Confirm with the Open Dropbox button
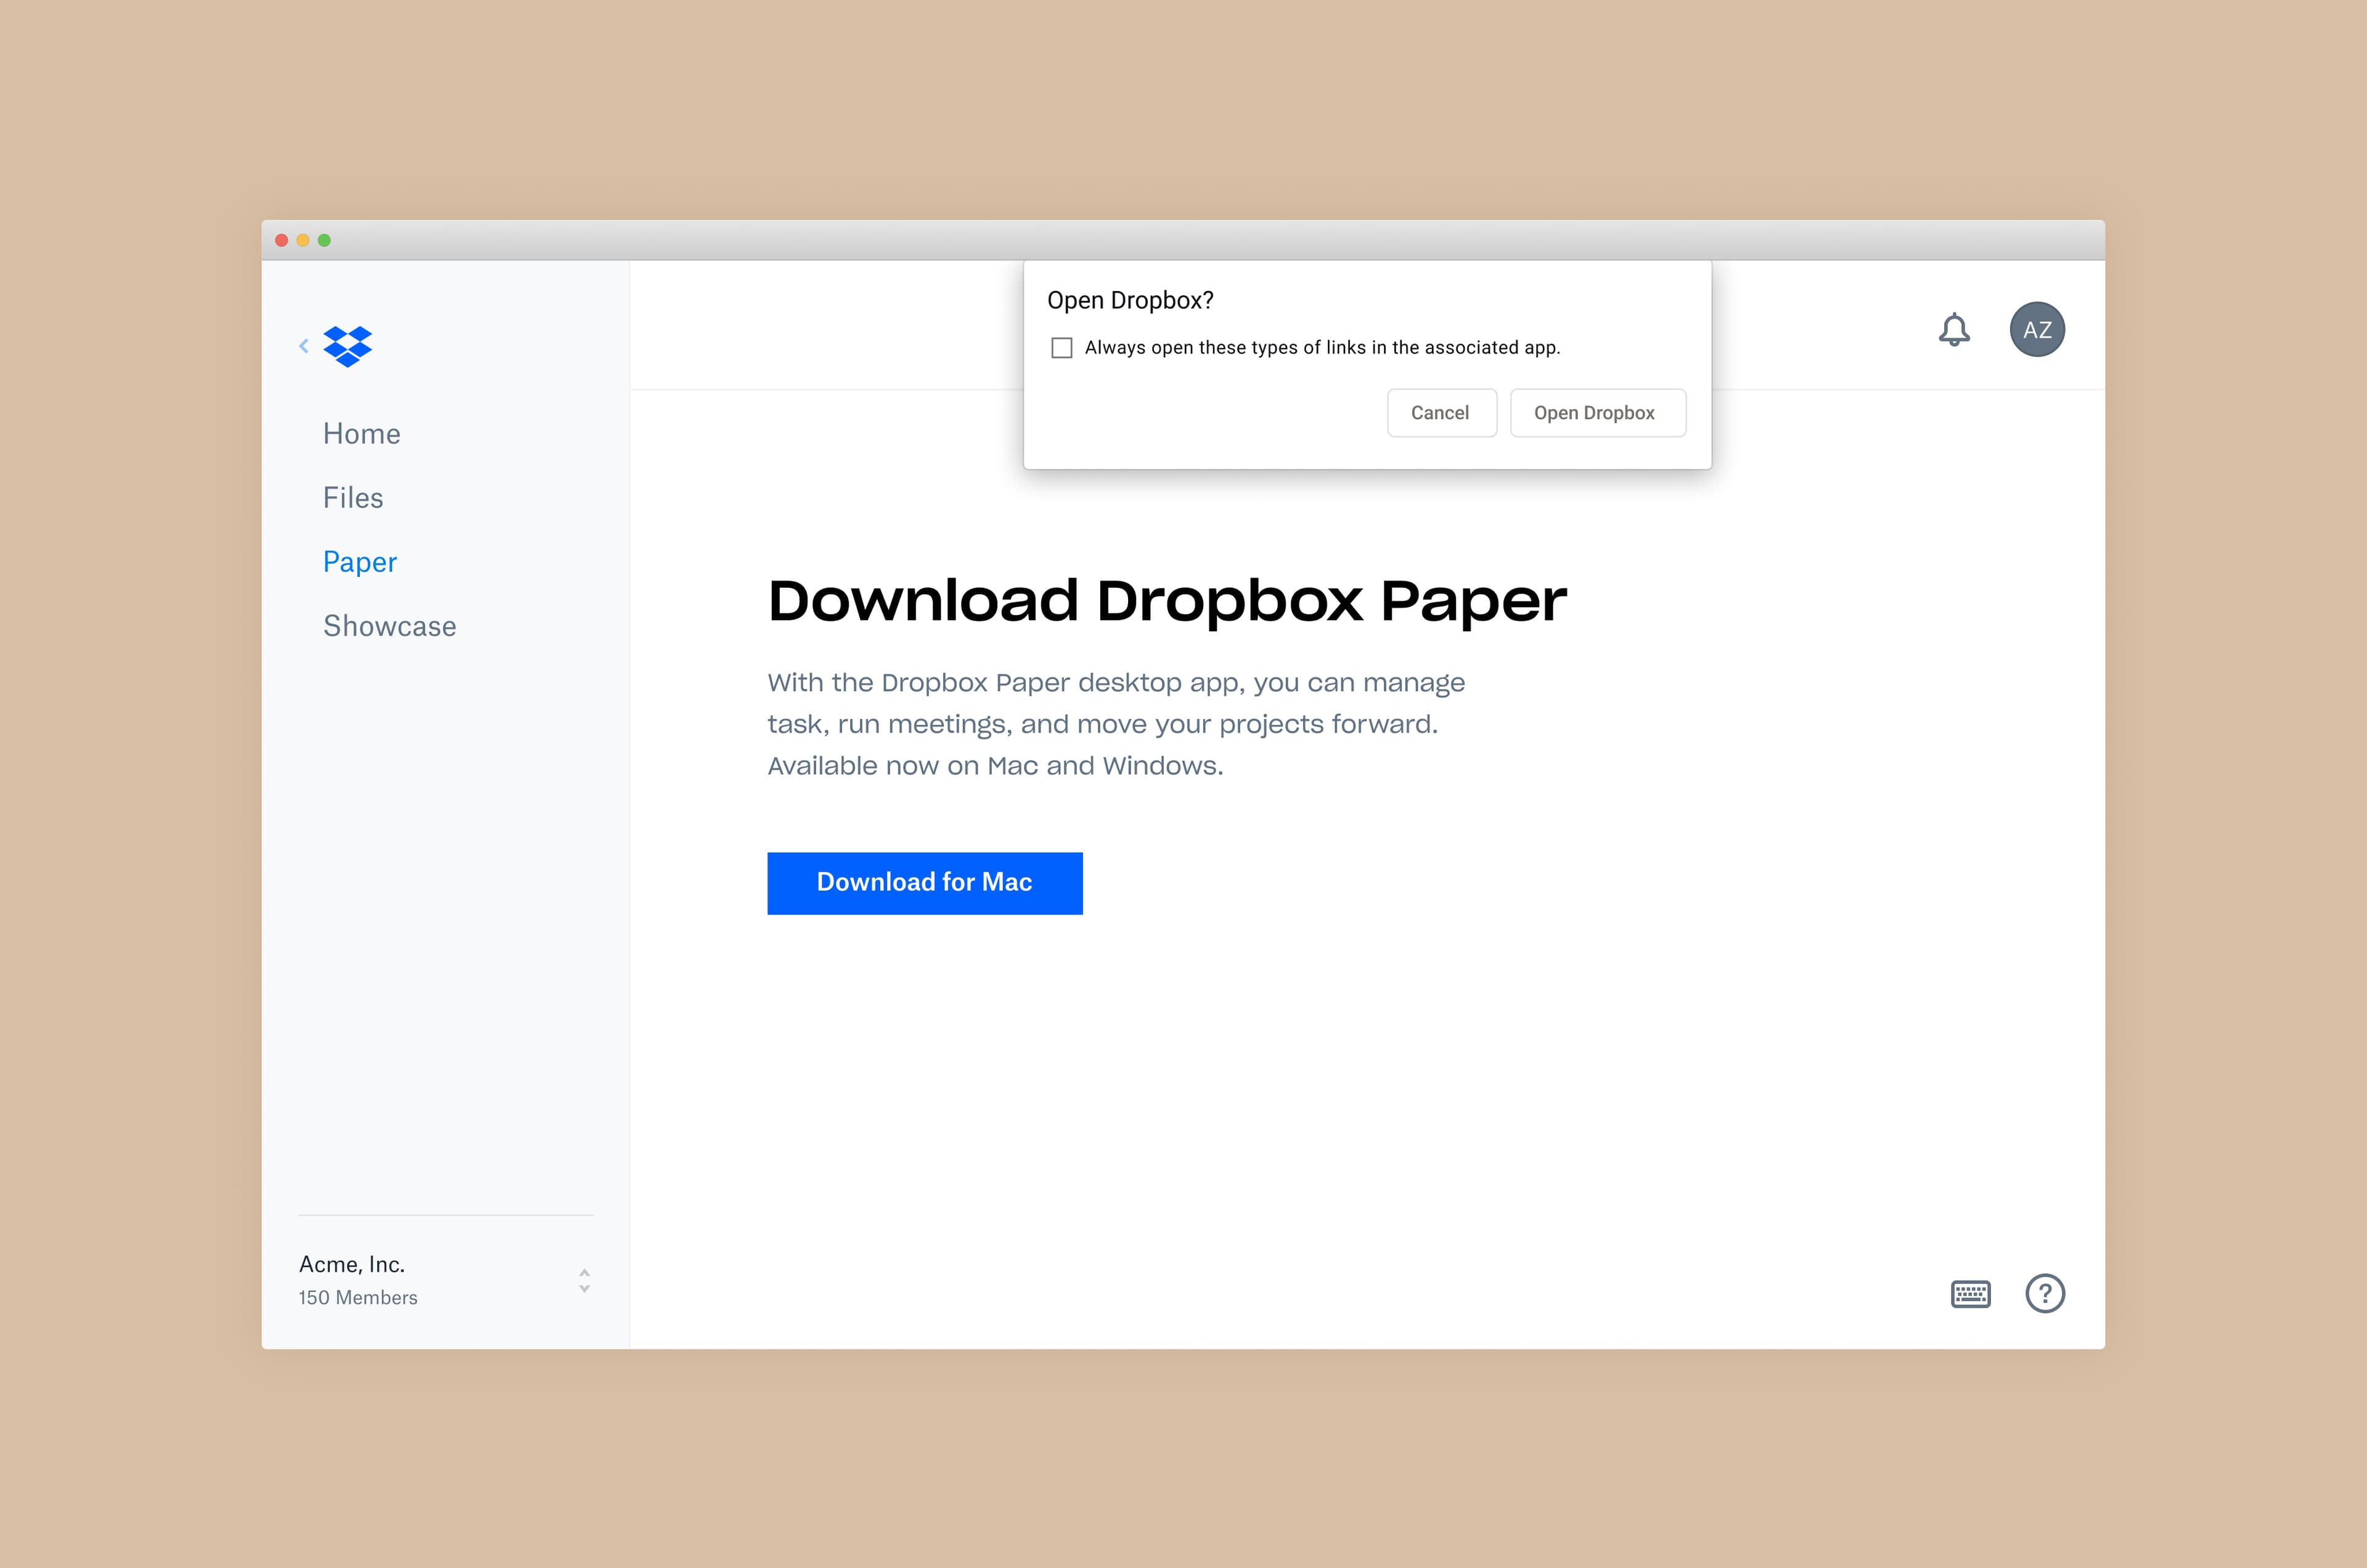Screen dimensions: 2367x1568 pos(1597,413)
